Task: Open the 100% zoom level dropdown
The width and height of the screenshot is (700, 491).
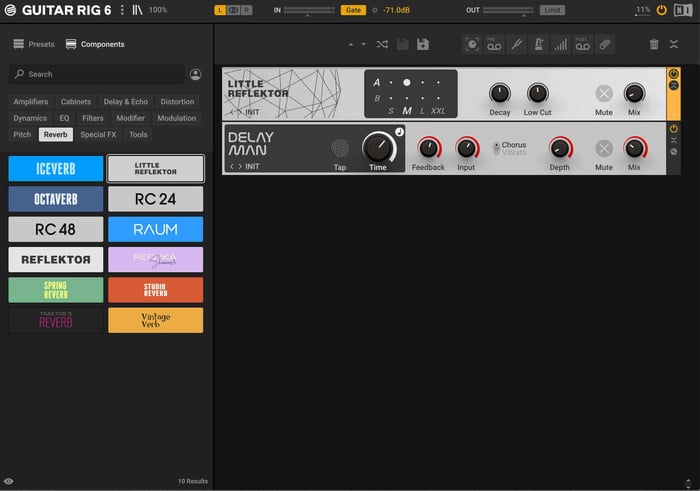Action: pos(158,10)
